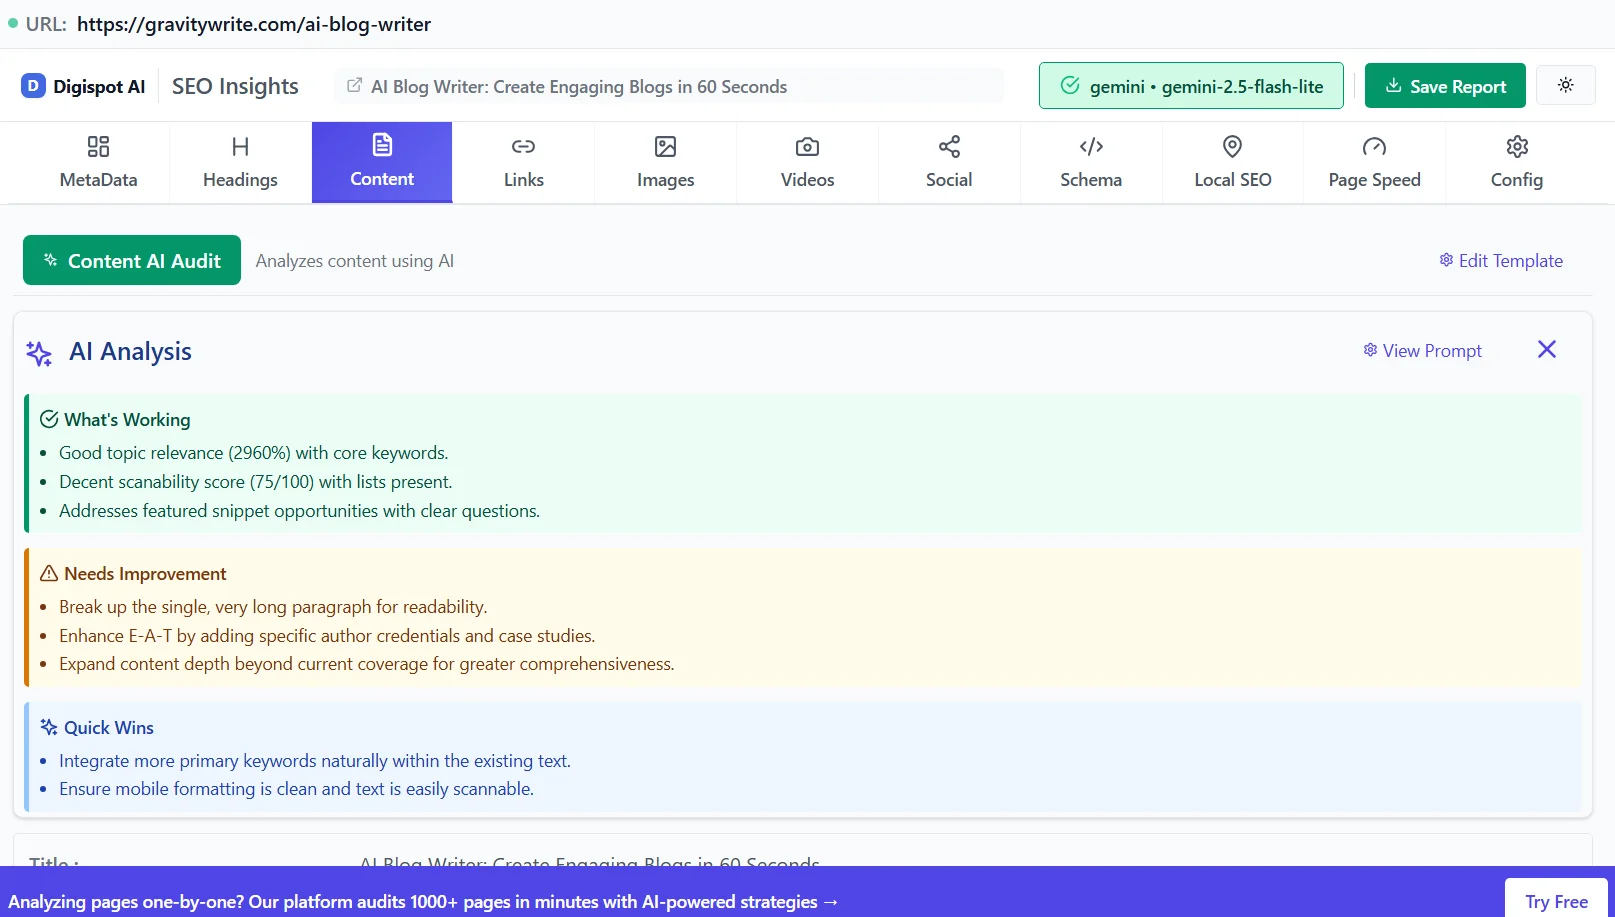Select the Images tab

(x=665, y=162)
